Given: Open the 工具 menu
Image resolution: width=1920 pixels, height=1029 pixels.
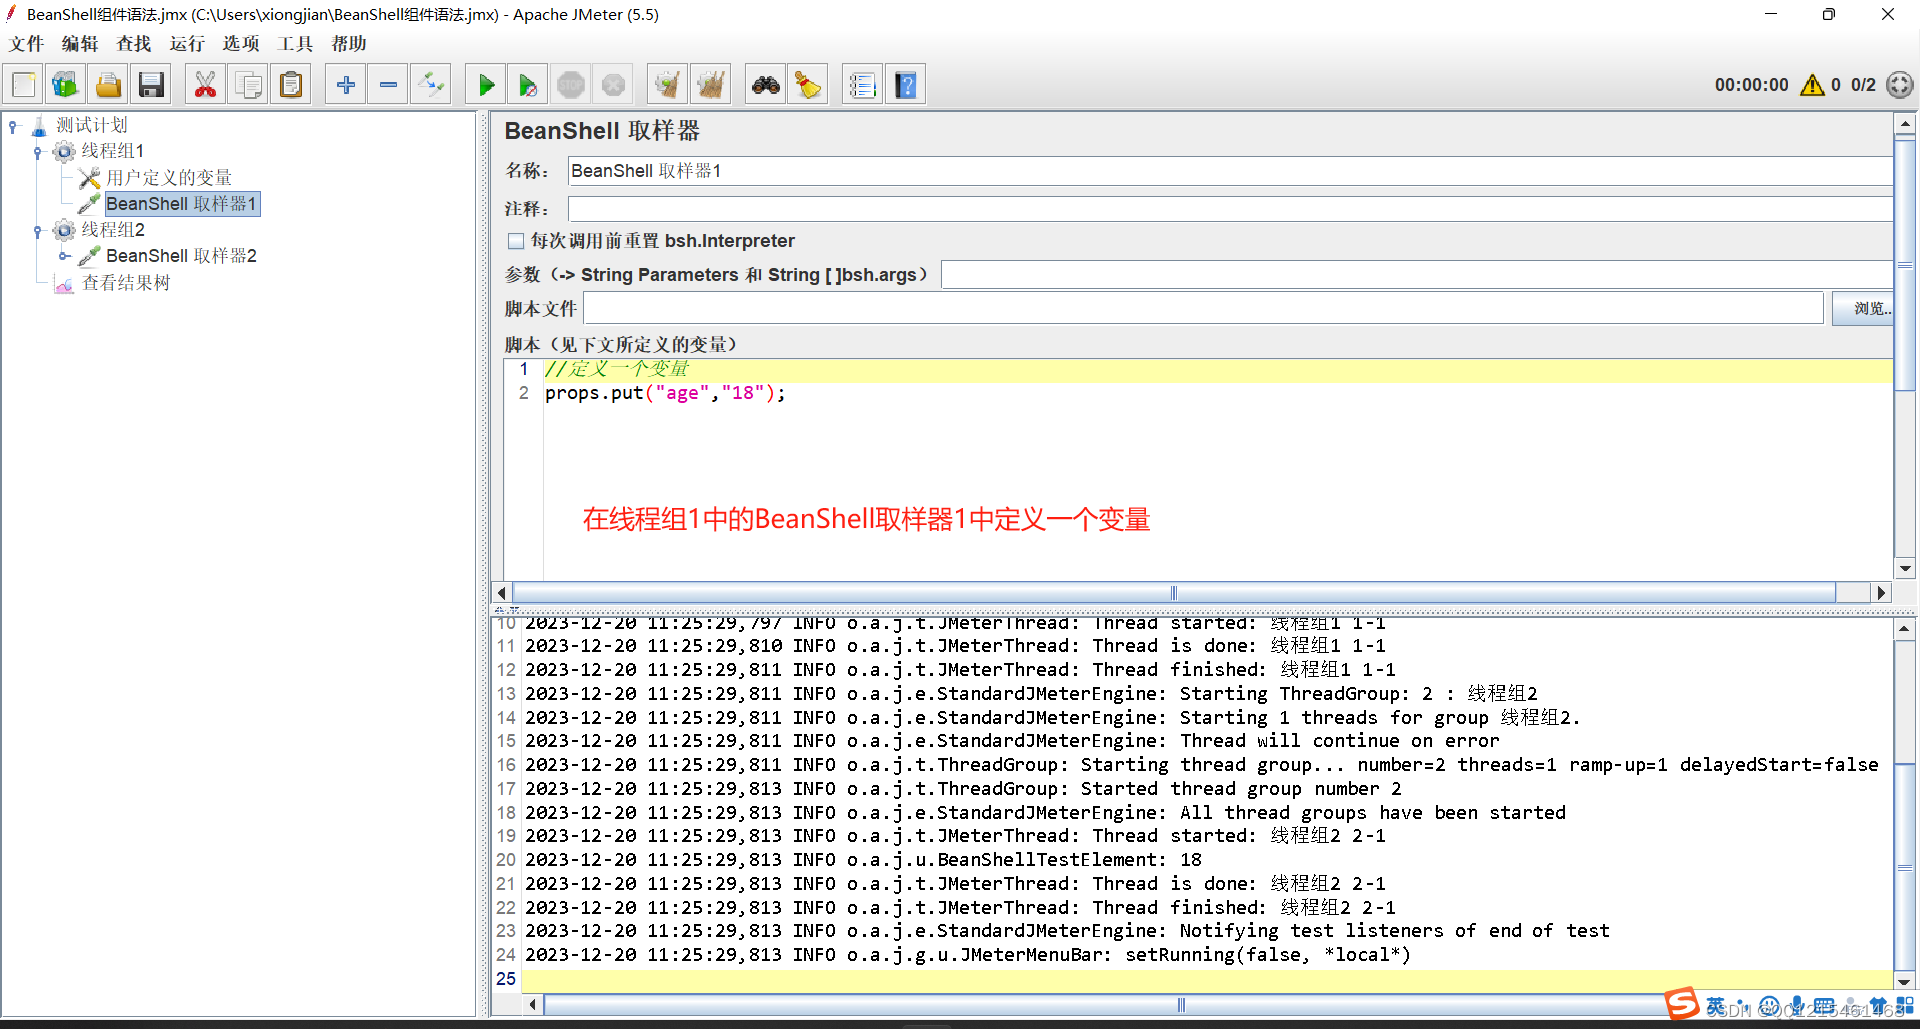Looking at the screenshot, I should point(295,44).
